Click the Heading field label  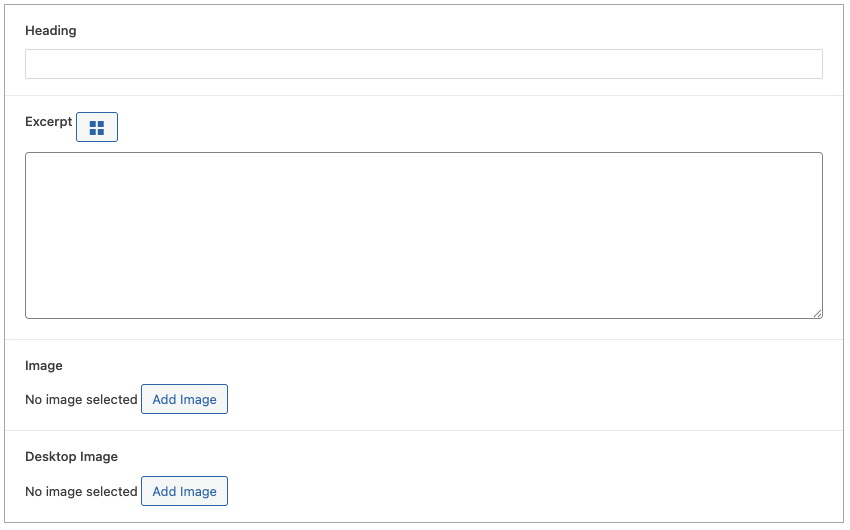[x=51, y=30]
